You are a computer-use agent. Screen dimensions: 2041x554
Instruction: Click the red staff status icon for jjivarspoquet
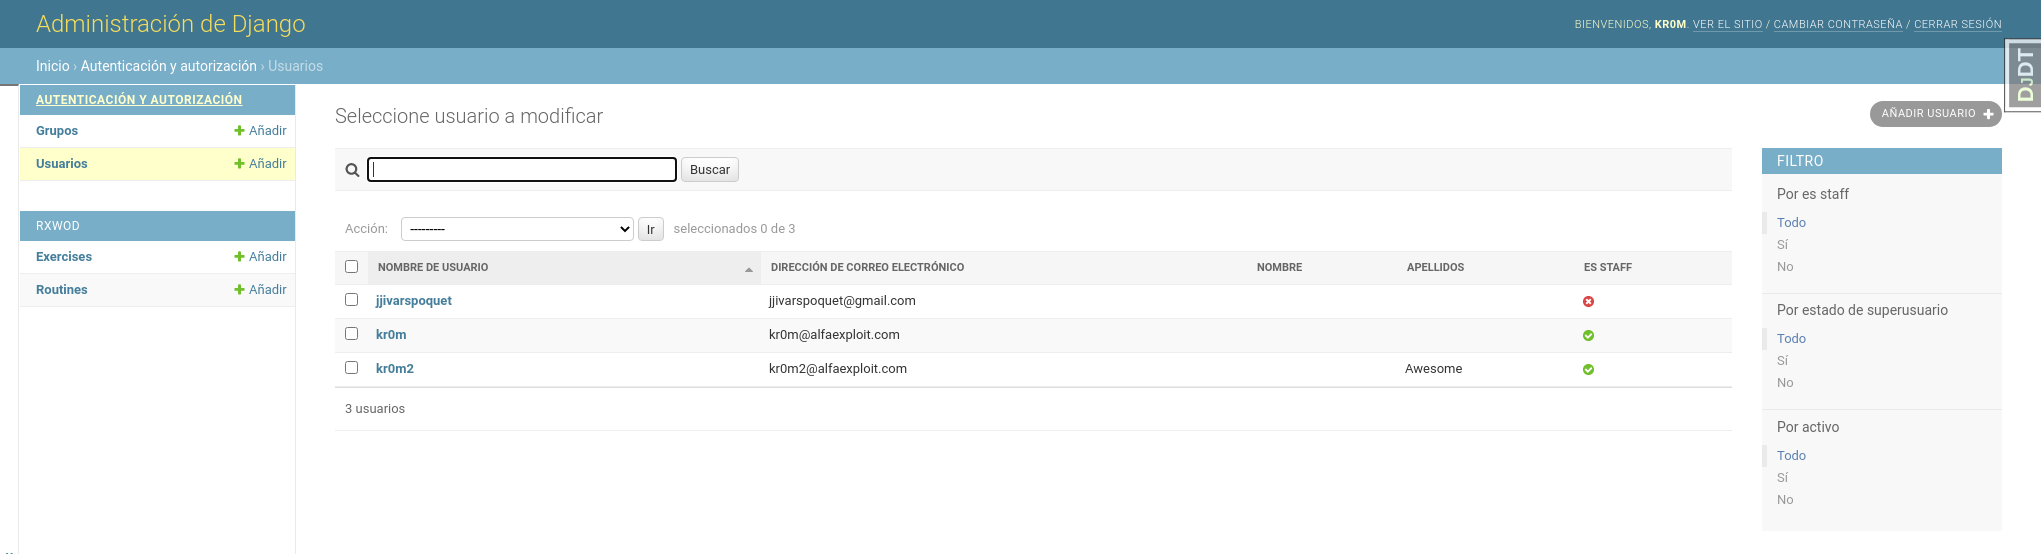(1588, 302)
